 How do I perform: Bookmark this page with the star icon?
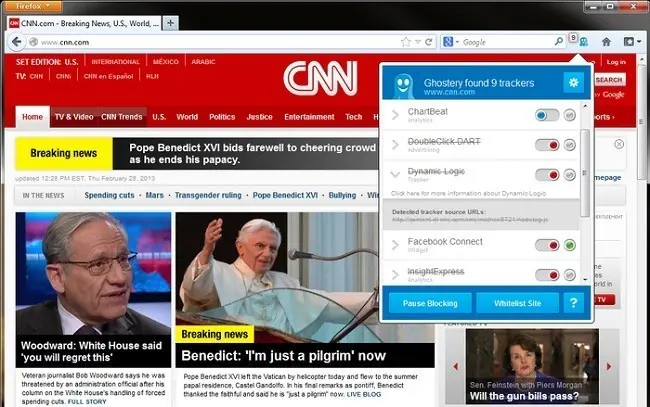(406, 42)
